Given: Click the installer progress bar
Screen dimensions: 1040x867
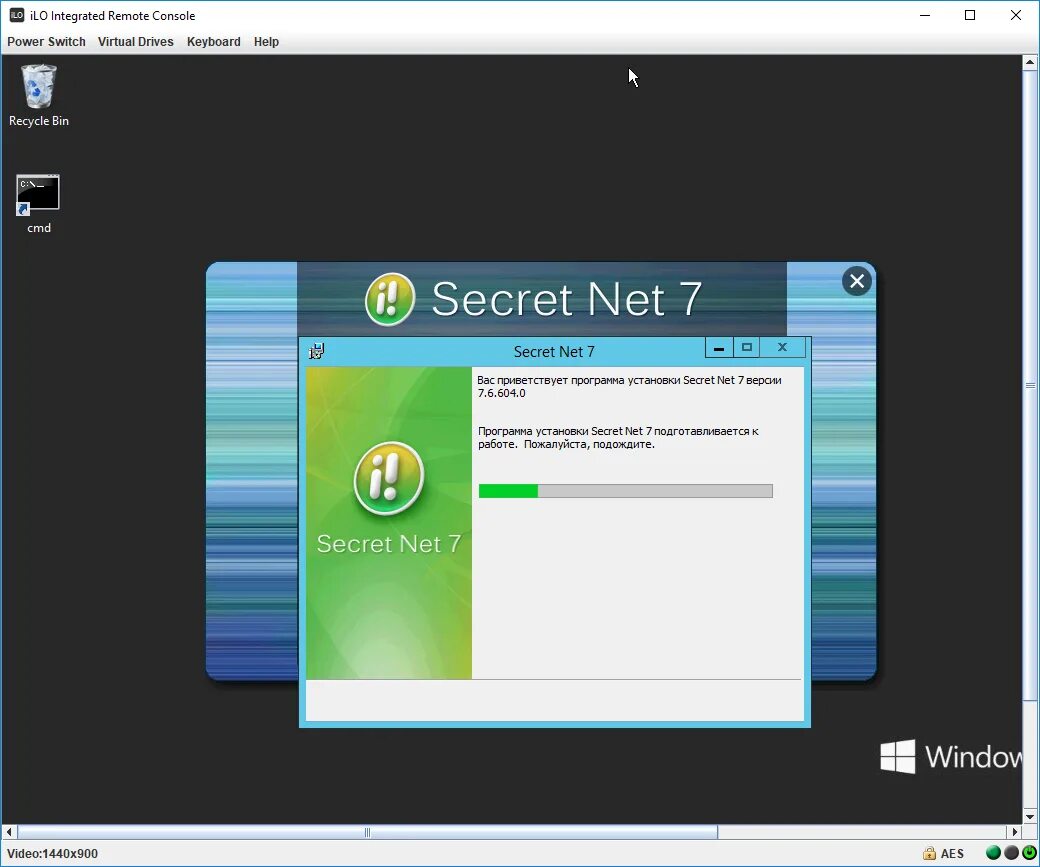Looking at the screenshot, I should pos(625,491).
